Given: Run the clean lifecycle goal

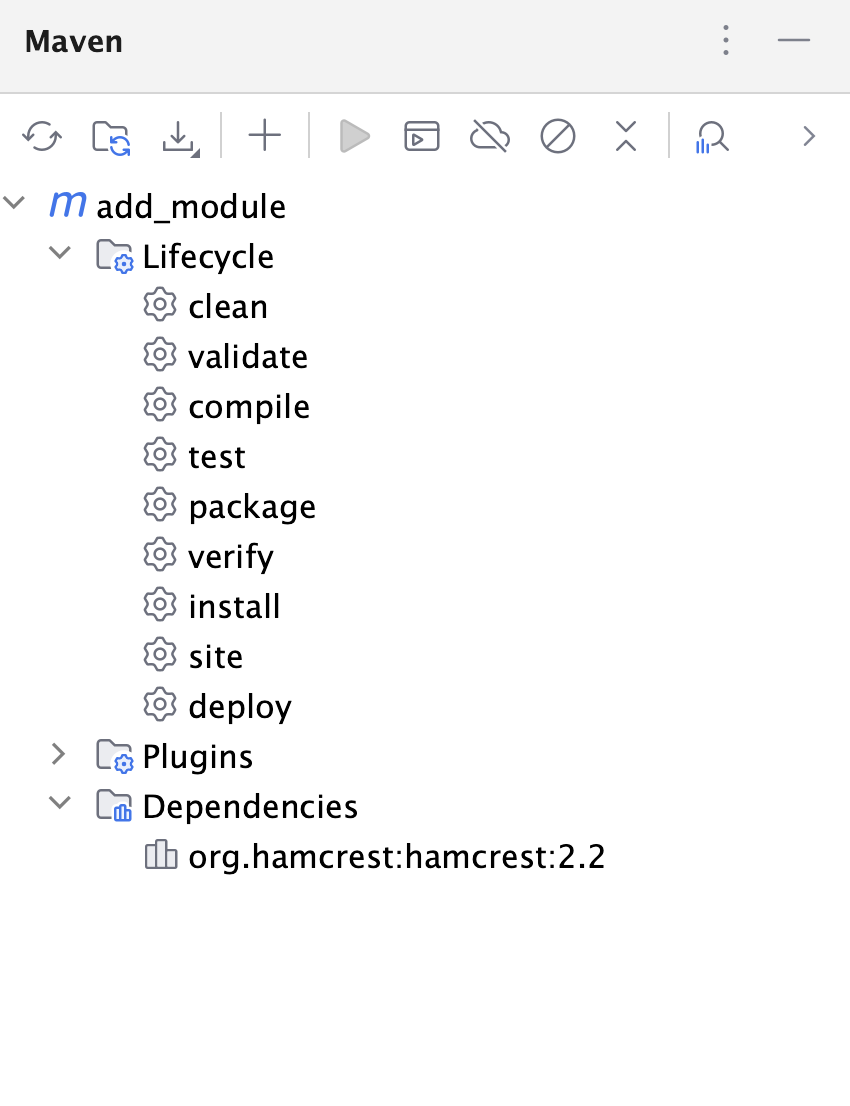Looking at the screenshot, I should point(228,306).
